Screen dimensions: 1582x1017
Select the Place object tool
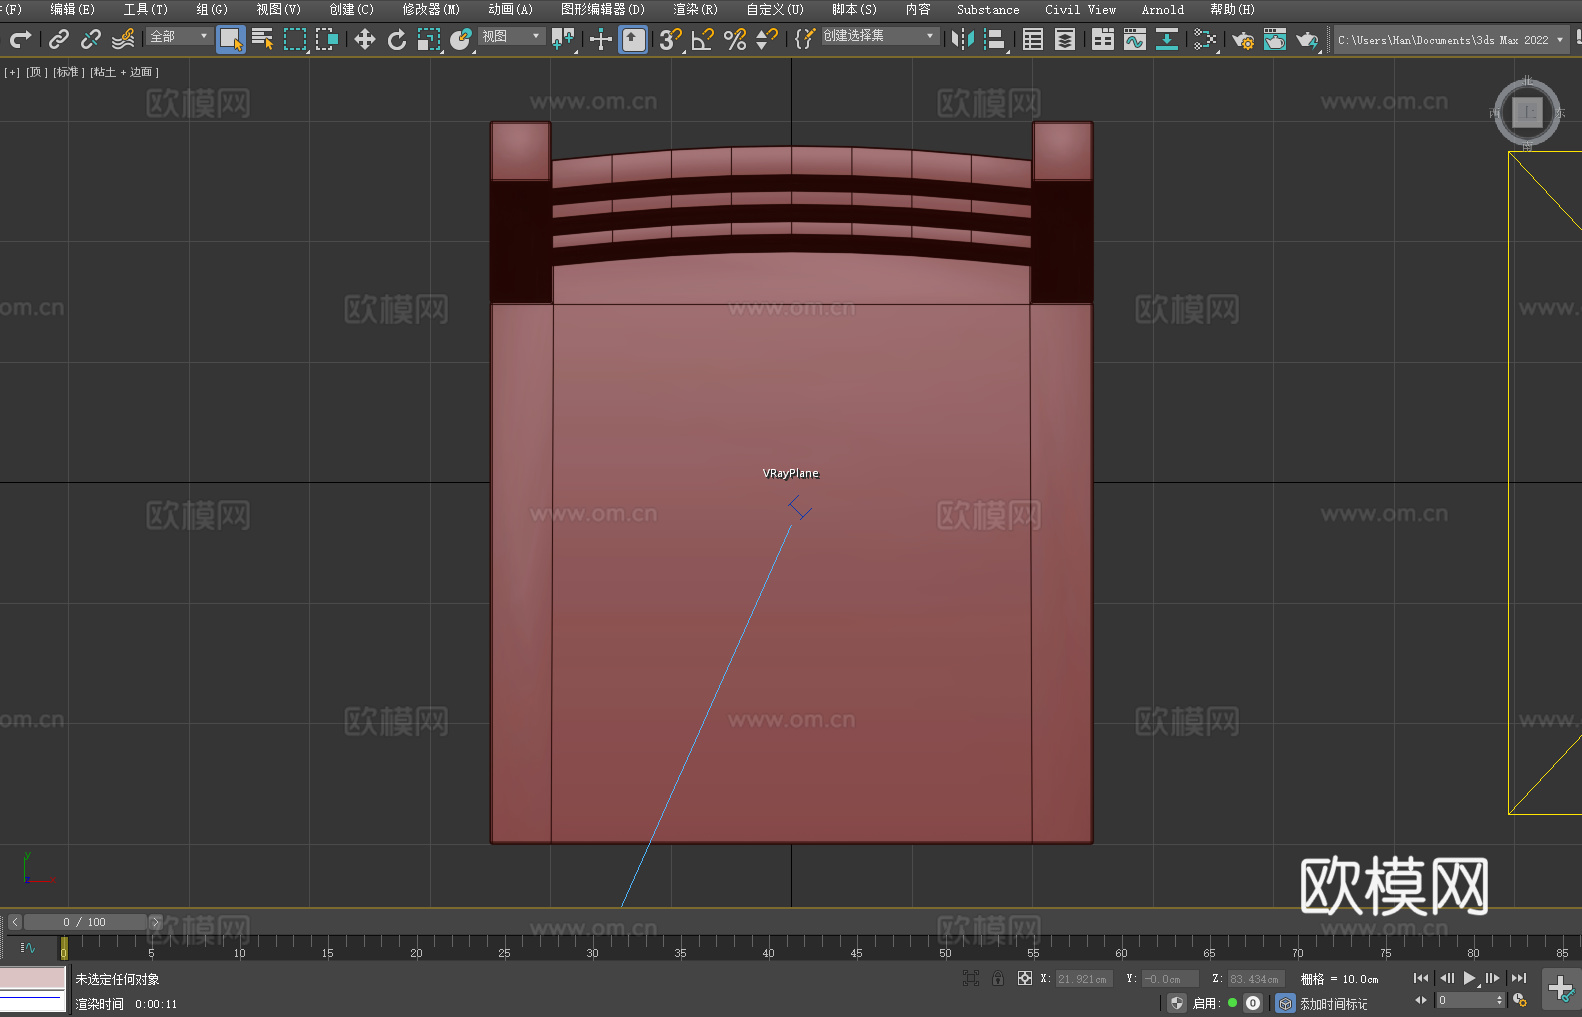tap(461, 39)
